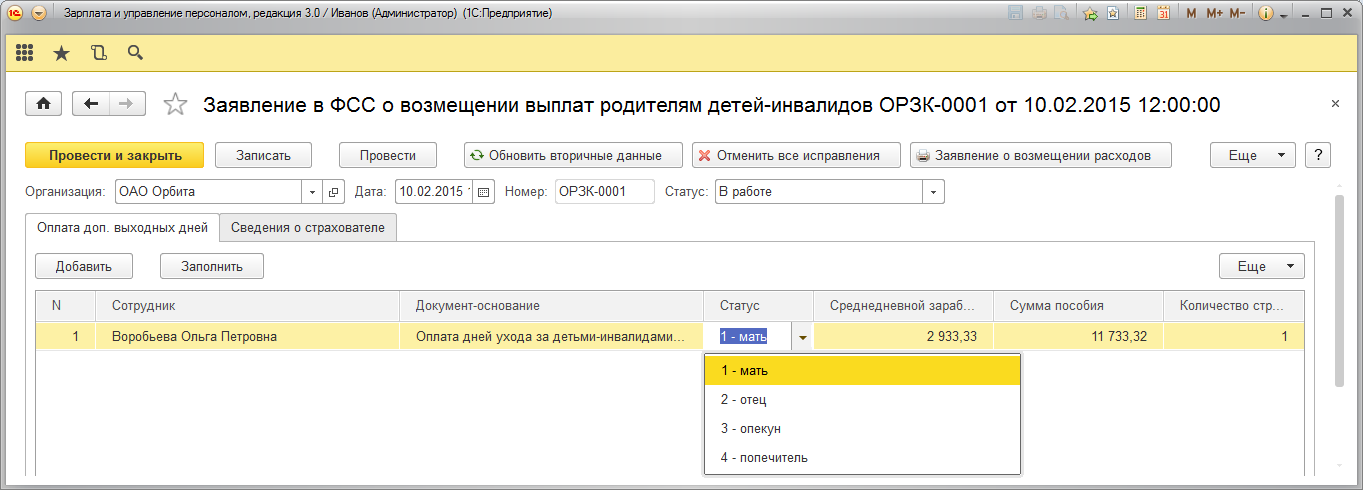Click the vertical scrollbar on the right

(x=1339, y=290)
